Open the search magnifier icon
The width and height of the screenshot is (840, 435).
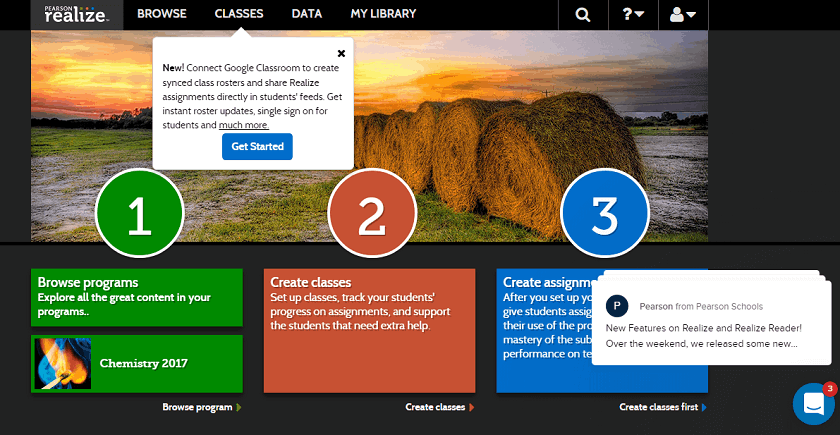582,14
